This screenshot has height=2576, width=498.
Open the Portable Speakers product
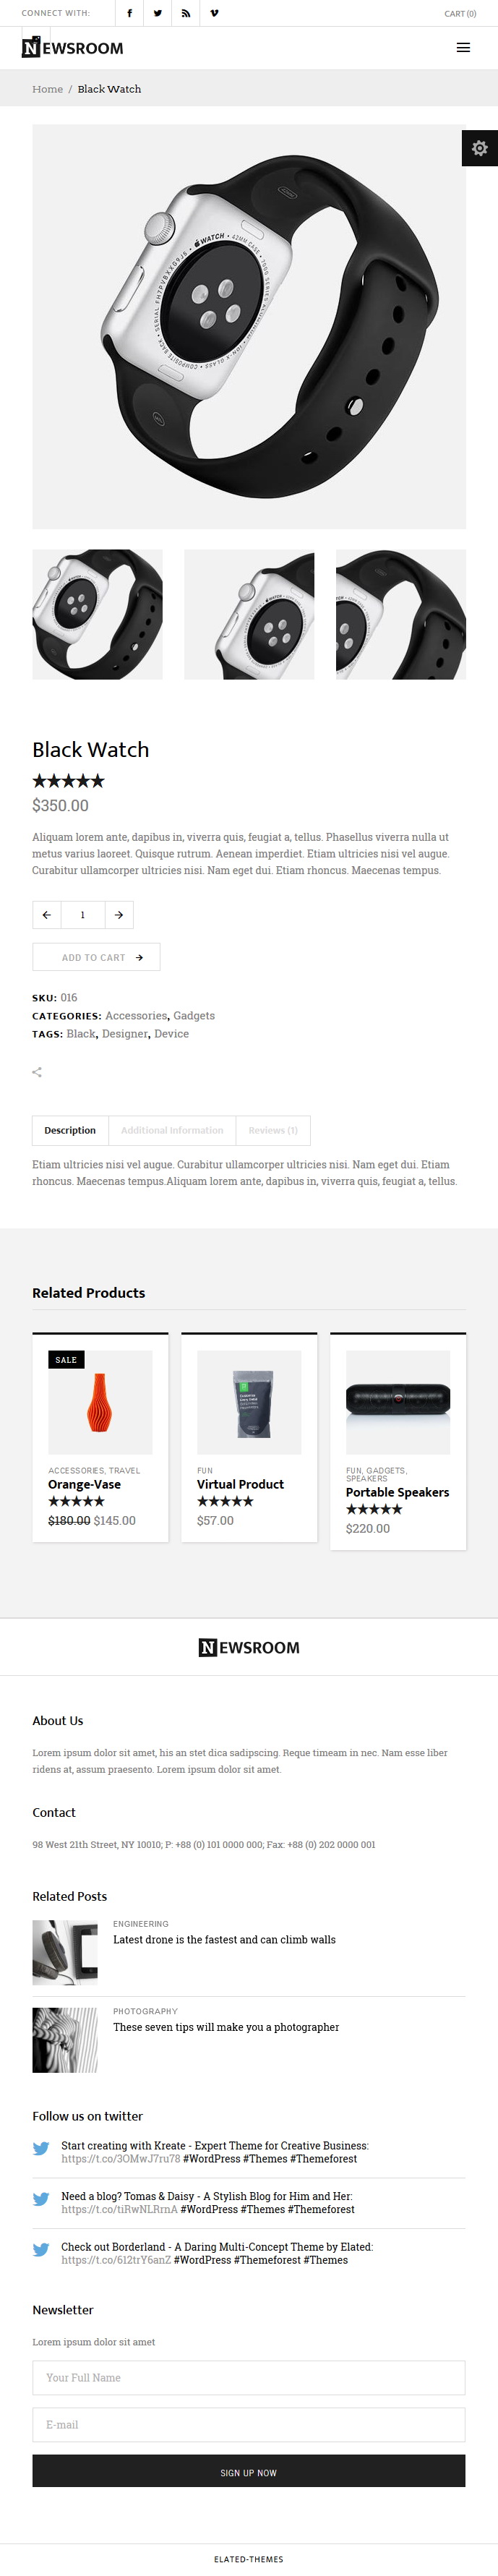pos(397,1492)
